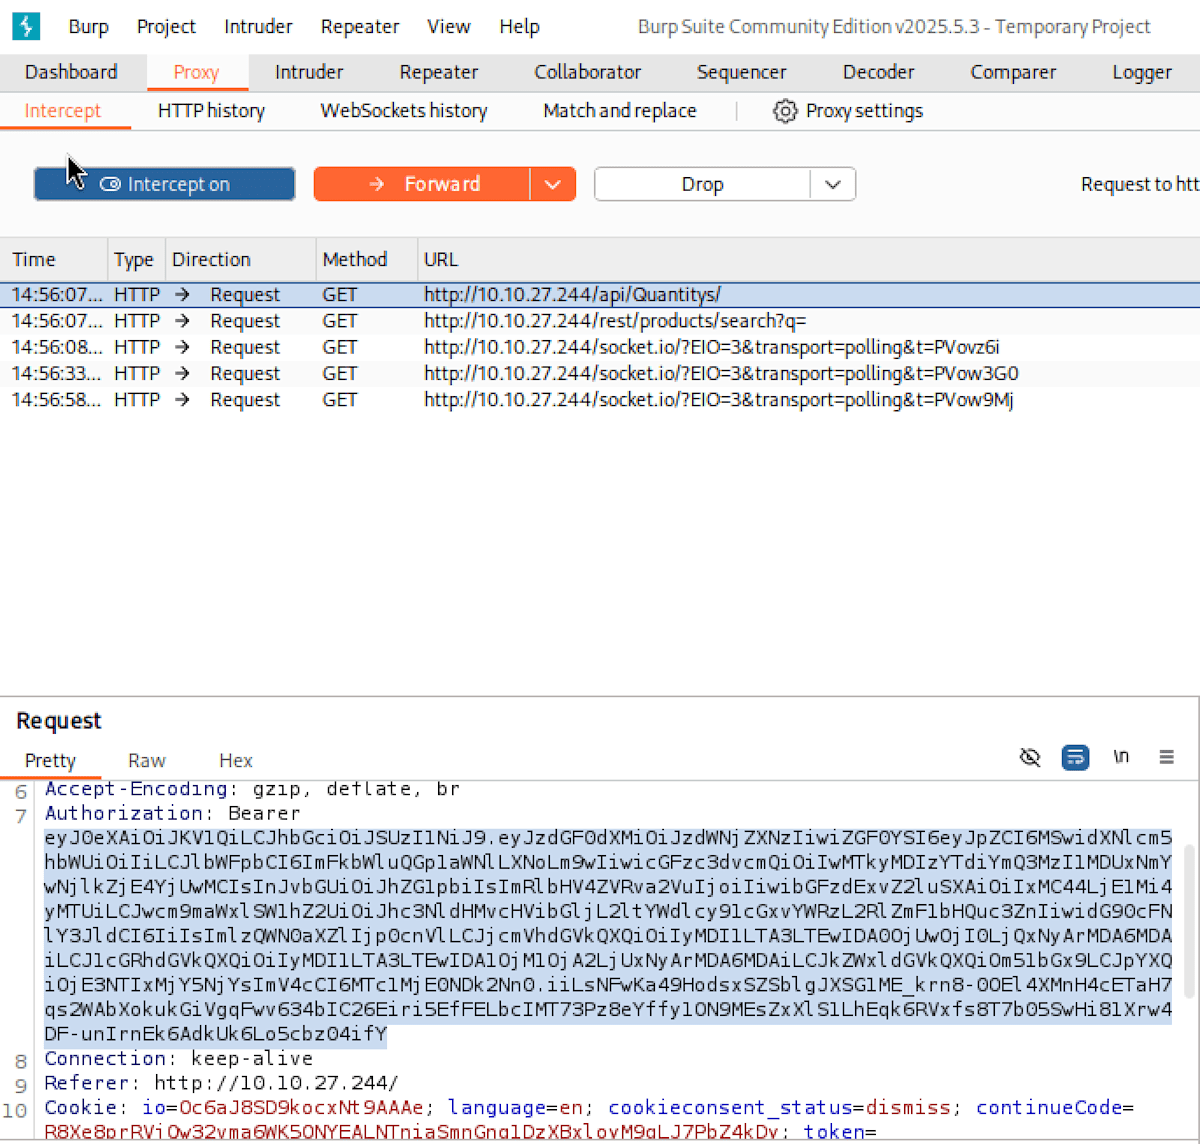Toggle the hide non-printable characters eye icon
Viewport: 1200px width, 1144px height.
1030,757
